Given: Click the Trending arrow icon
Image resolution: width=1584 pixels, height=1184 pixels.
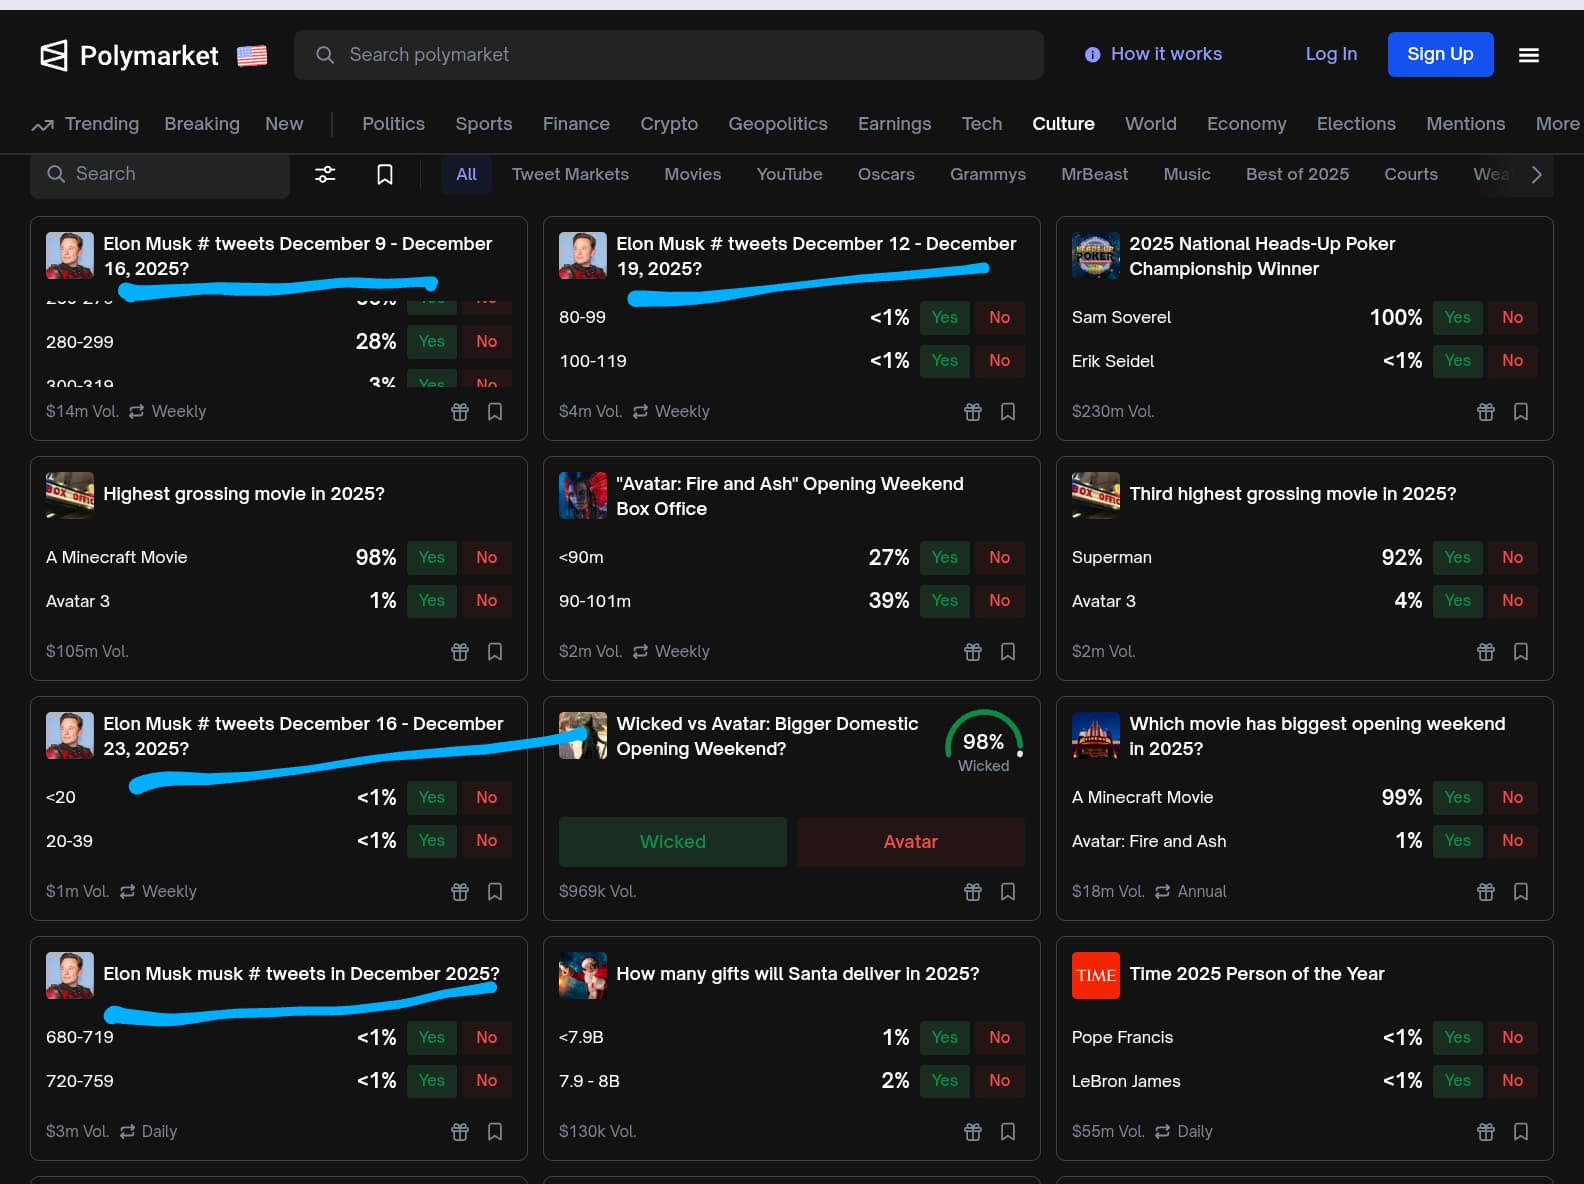Looking at the screenshot, I should (x=42, y=125).
